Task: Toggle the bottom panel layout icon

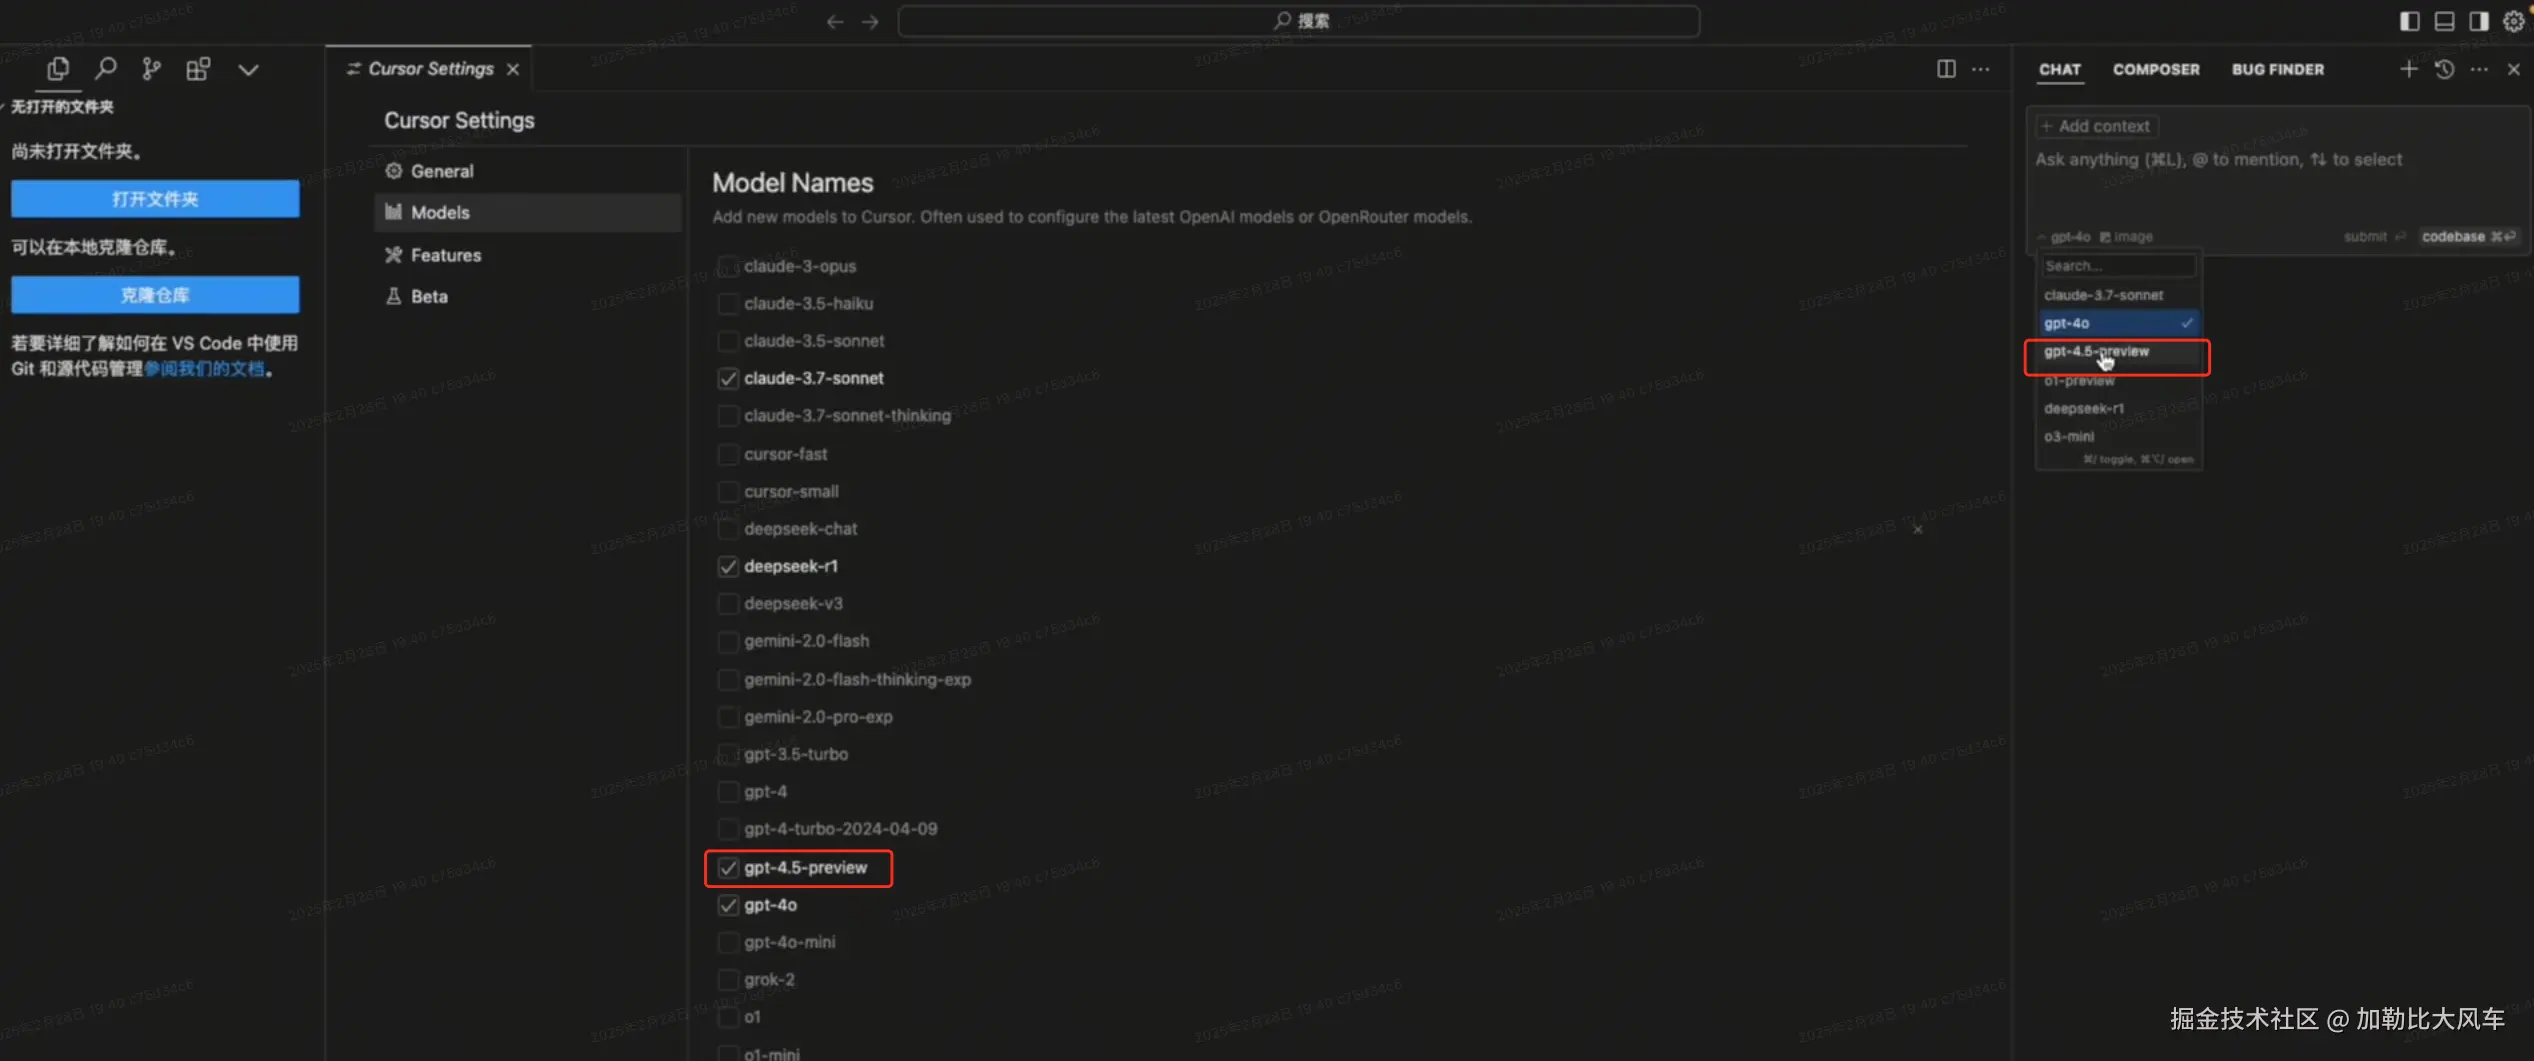Action: click(2444, 21)
